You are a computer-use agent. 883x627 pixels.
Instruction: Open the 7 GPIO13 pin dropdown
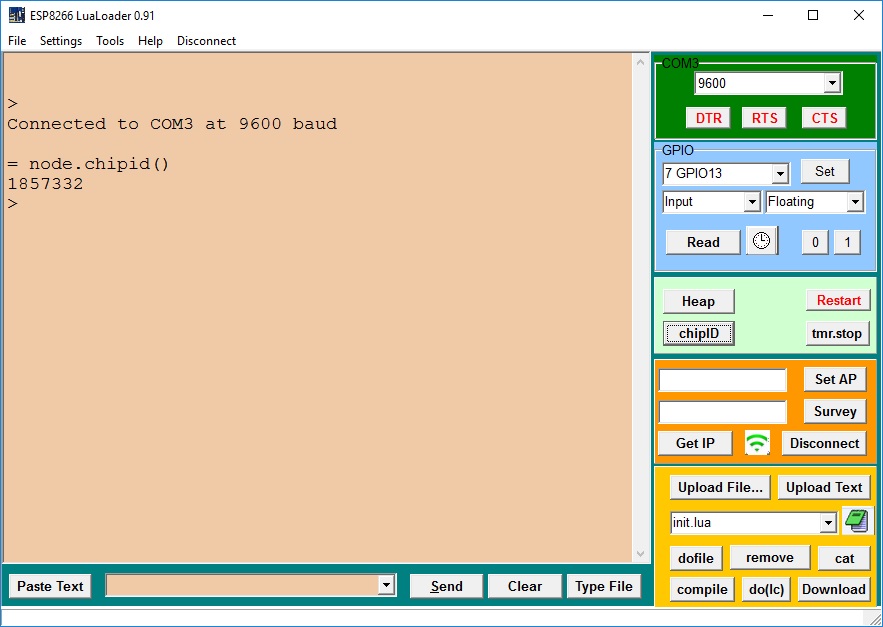click(x=779, y=174)
